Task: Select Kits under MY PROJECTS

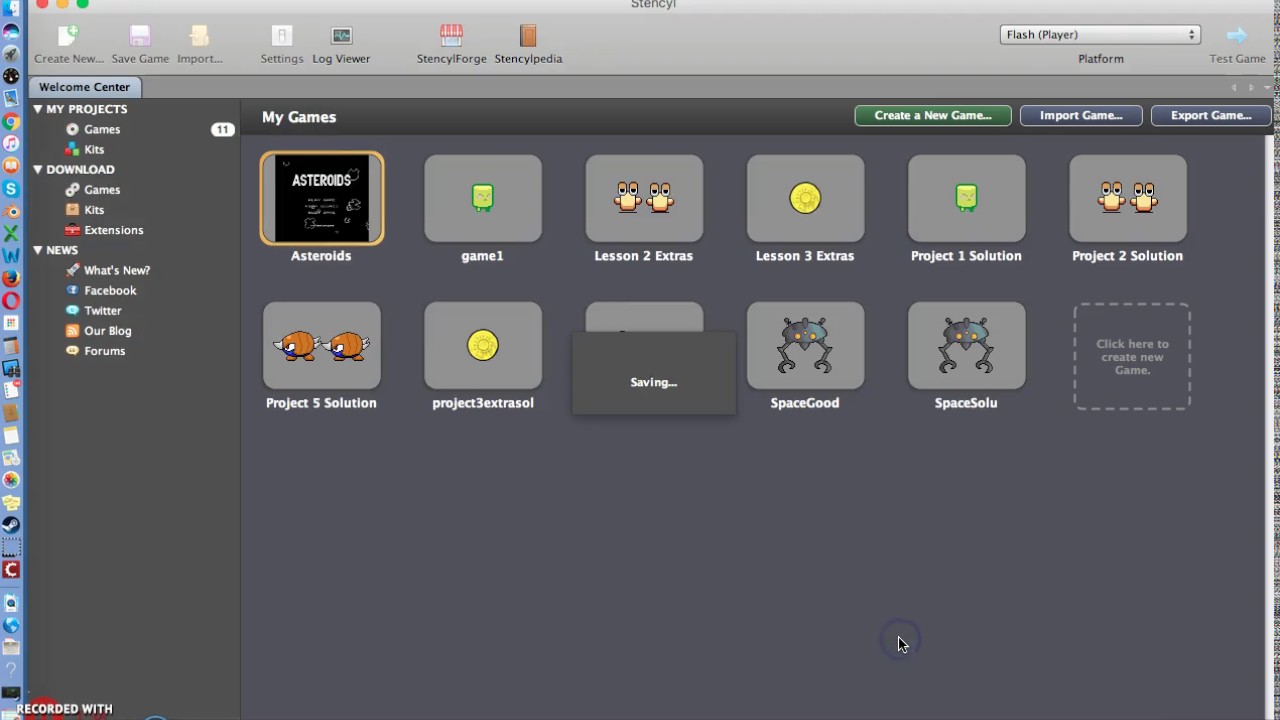Action: point(94,149)
